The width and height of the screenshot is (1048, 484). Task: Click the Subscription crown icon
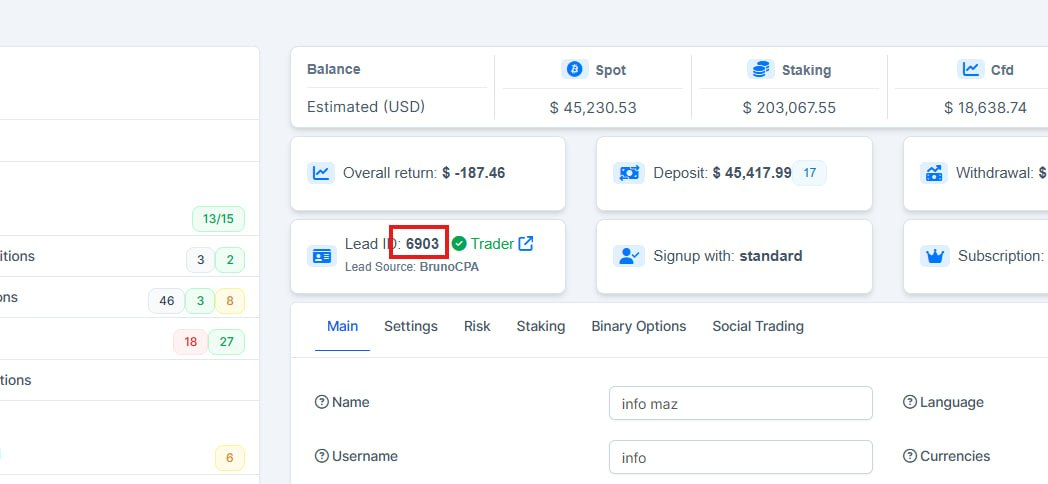[934, 255]
